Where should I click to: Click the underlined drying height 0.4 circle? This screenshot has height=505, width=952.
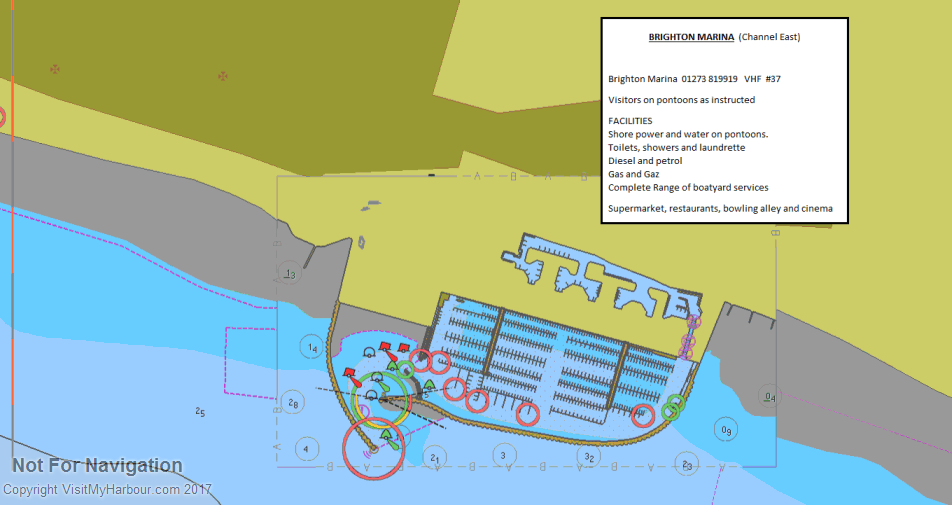770,397
